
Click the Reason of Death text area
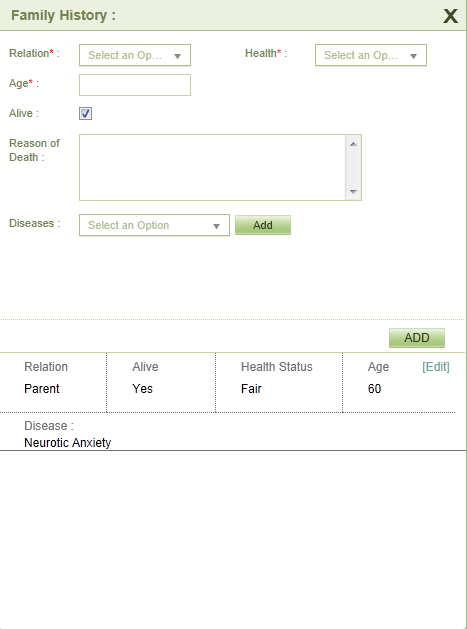(212, 167)
